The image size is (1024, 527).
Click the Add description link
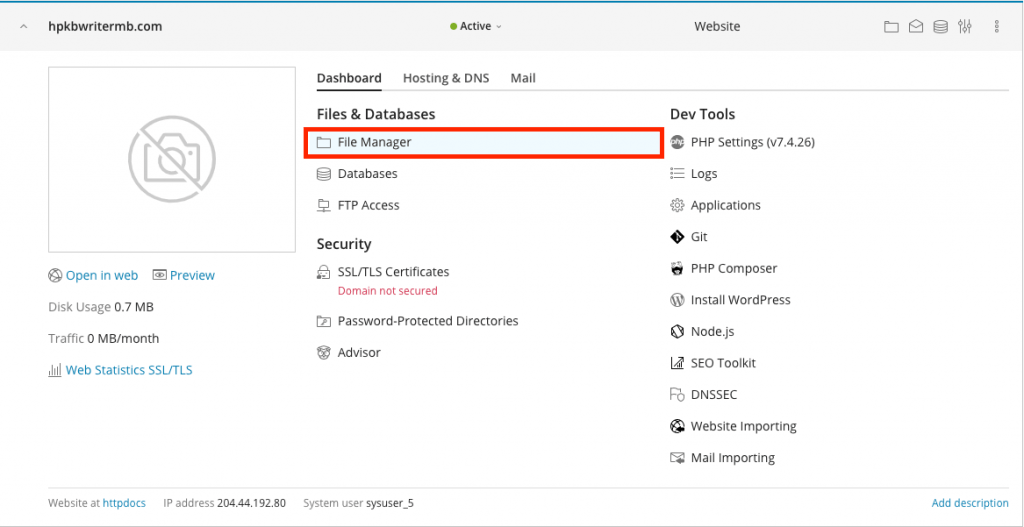click(969, 503)
